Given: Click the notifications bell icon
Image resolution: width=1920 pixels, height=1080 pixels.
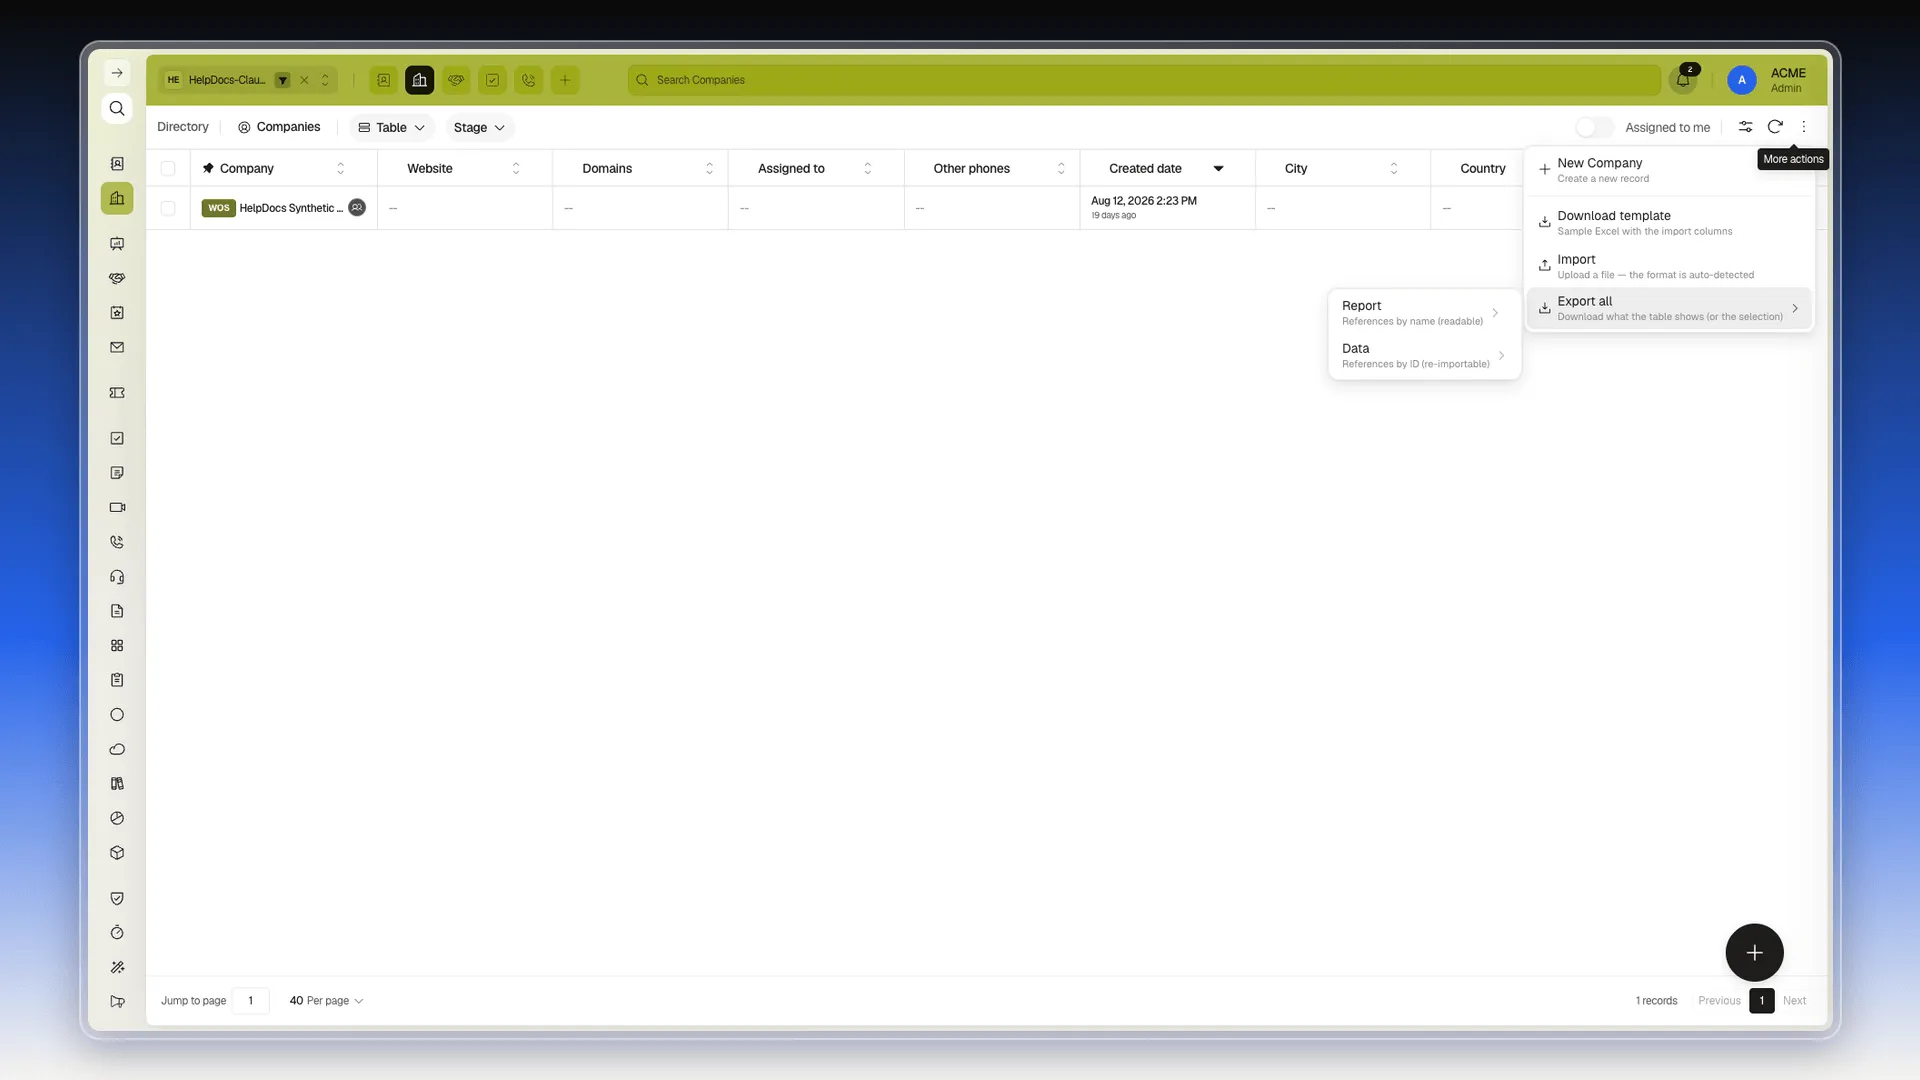Looking at the screenshot, I should (1683, 80).
